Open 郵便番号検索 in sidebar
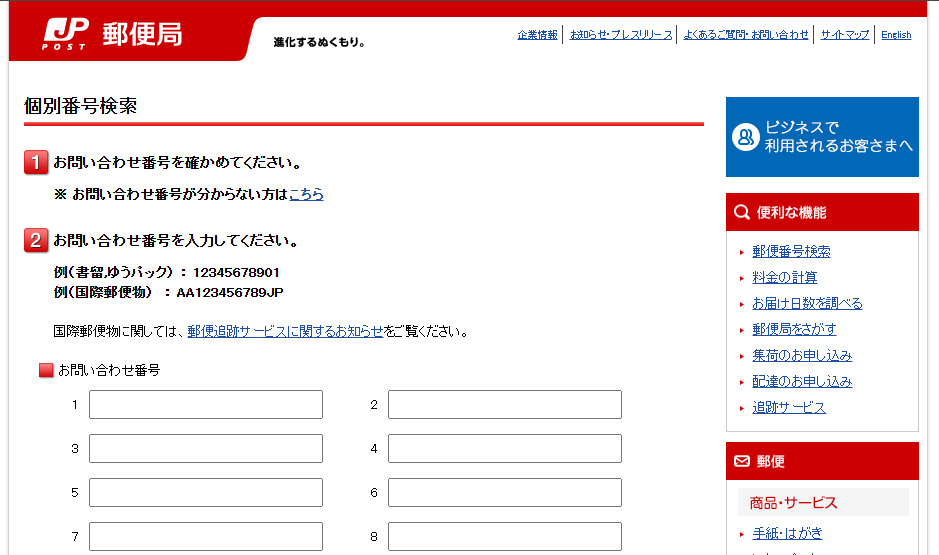The image size is (939, 555). click(791, 252)
